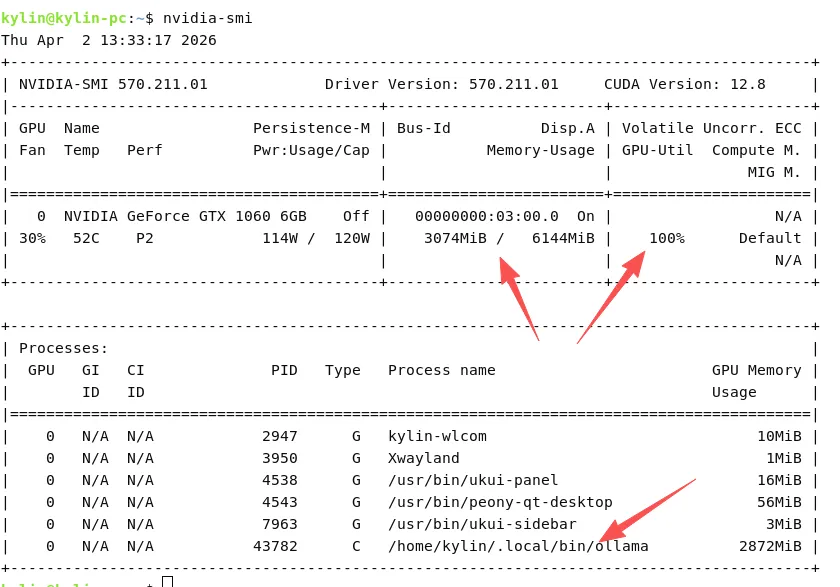
Task: Click temperature value 52C
Action: (x=86, y=238)
